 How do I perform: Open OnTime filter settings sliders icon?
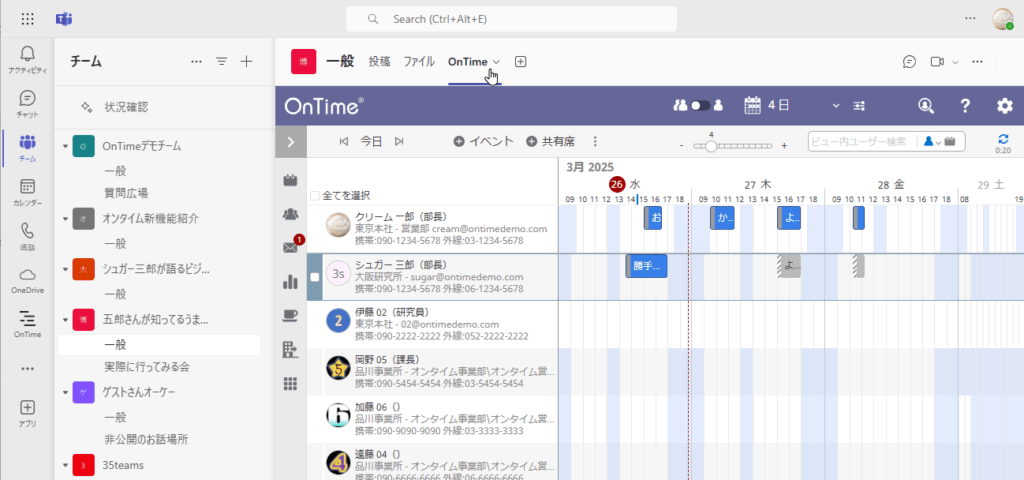click(x=859, y=106)
